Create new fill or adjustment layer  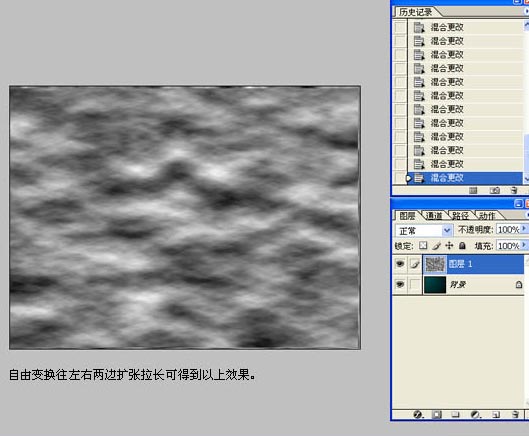[476, 414]
